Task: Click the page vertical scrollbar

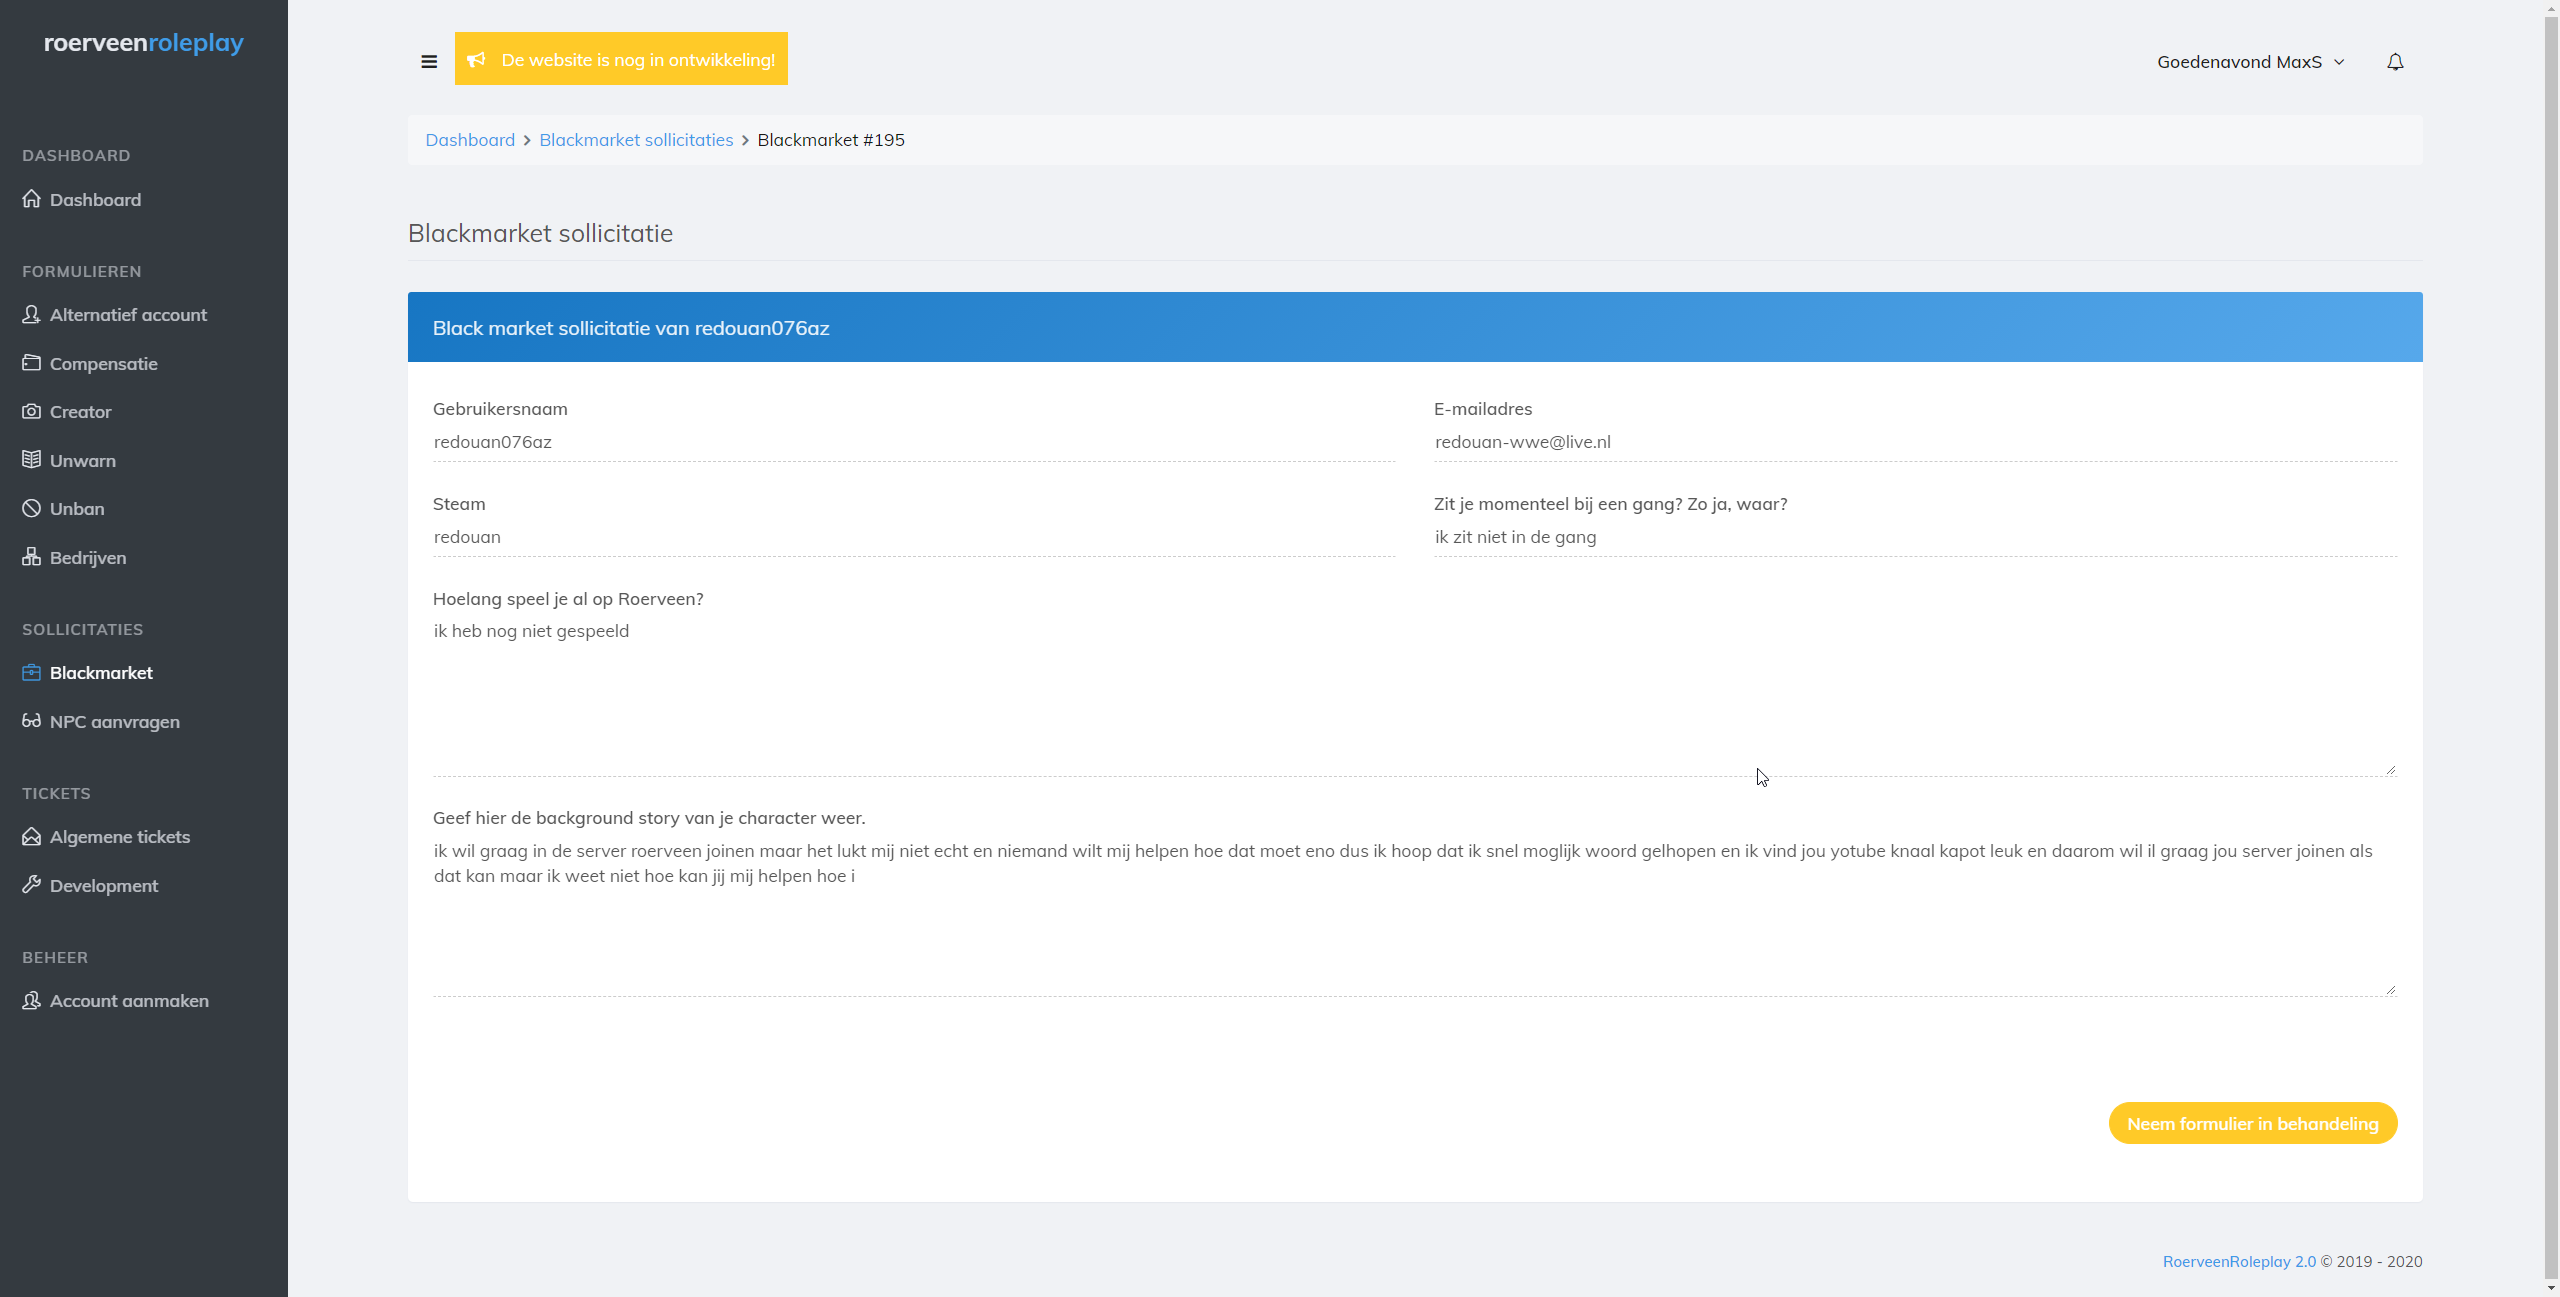Action: pos(2551,640)
